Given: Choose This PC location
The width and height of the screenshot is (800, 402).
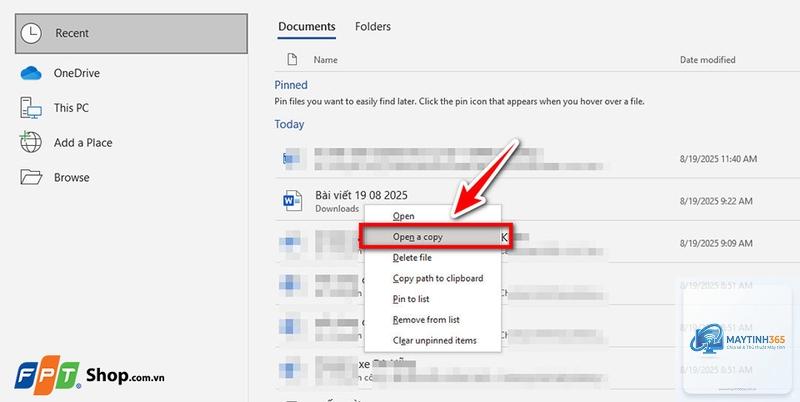Looking at the screenshot, I should tap(71, 108).
